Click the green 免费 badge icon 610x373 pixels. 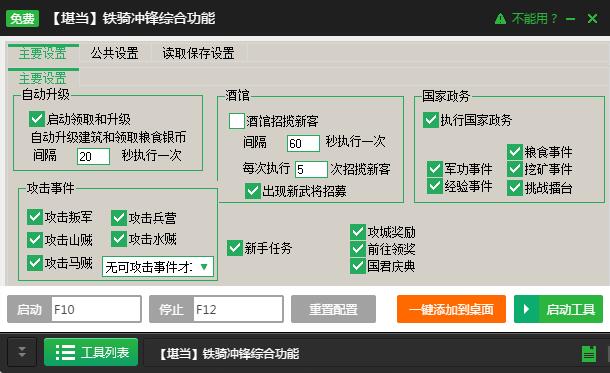22,18
